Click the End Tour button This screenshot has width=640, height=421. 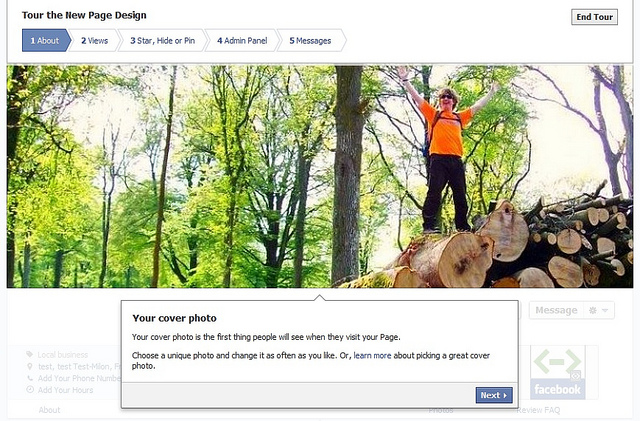coord(594,17)
